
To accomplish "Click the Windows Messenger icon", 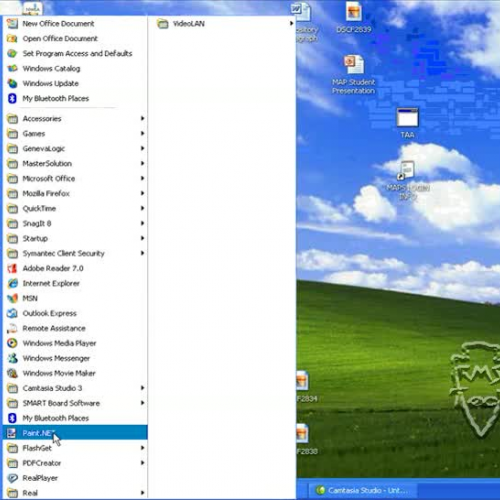I will pyautogui.click(x=12, y=358).
